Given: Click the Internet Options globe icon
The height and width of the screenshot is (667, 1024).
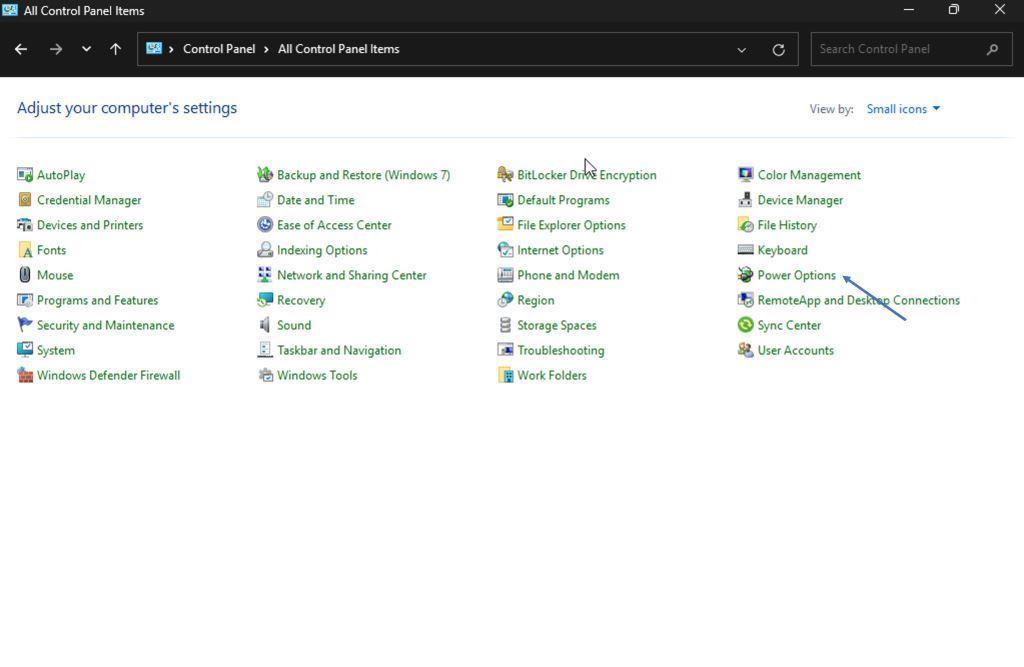Looking at the screenshot, I should (505, 250).
